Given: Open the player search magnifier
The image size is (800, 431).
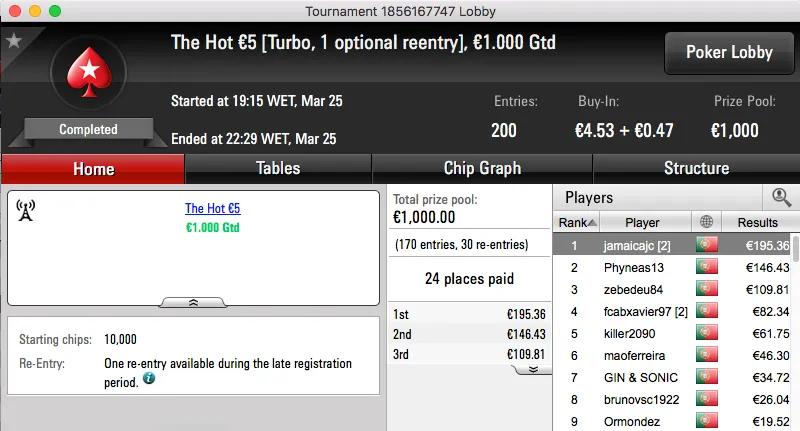Looking at the screenshot, I should [779, 198].
